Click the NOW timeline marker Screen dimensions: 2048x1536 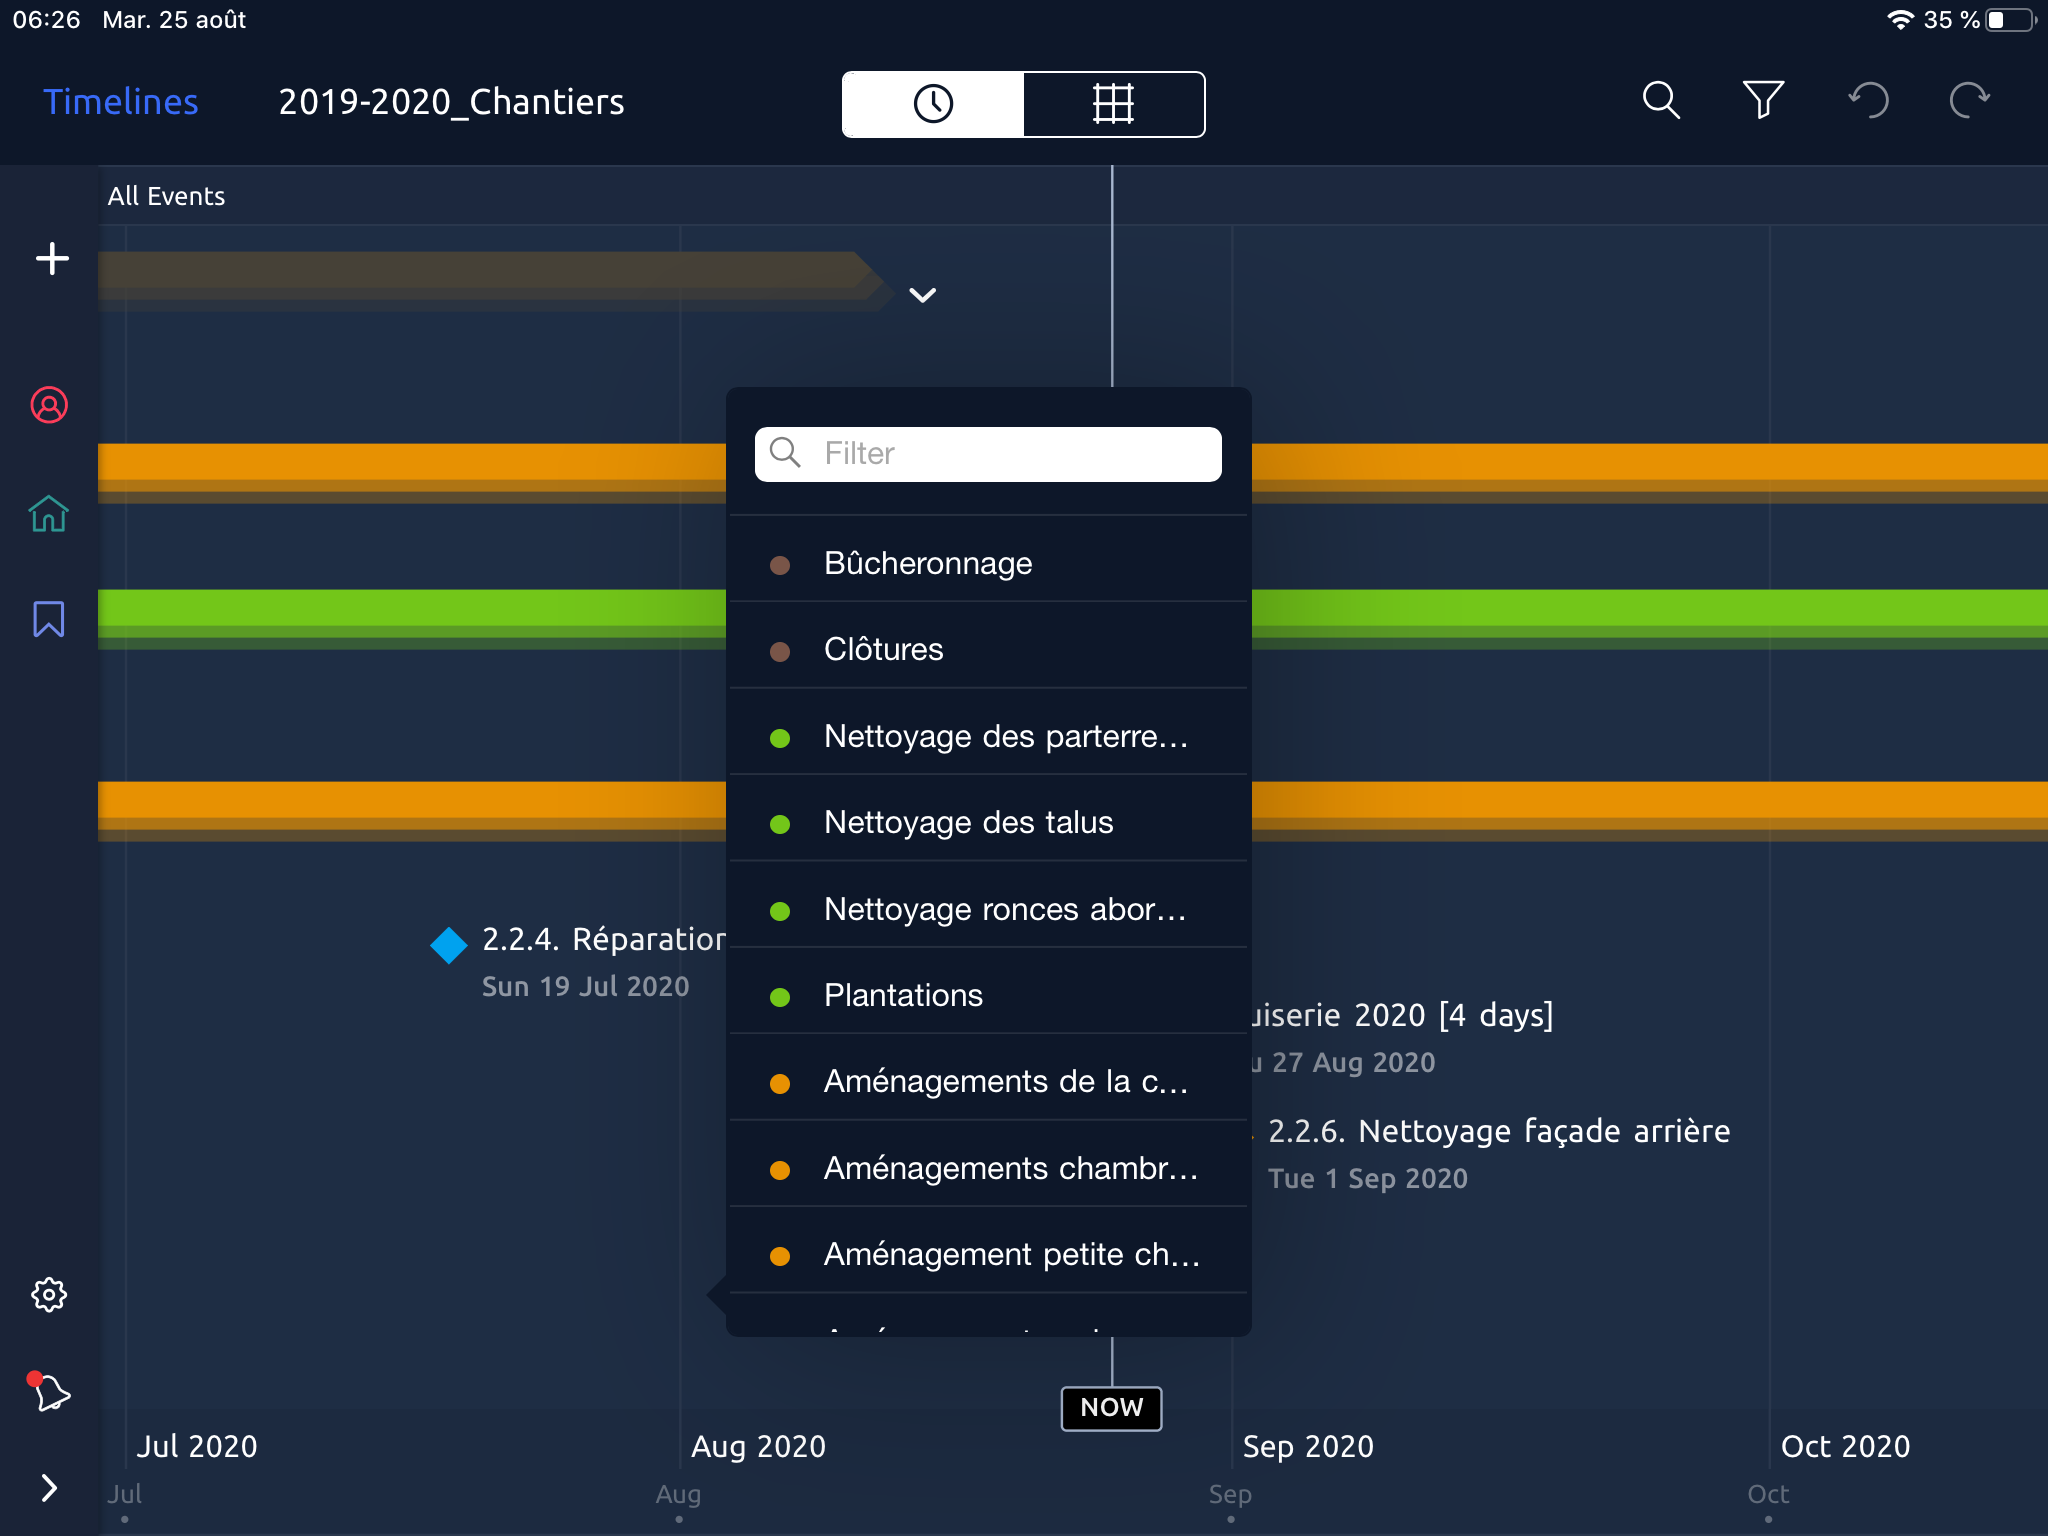tap(1111, 1408)
